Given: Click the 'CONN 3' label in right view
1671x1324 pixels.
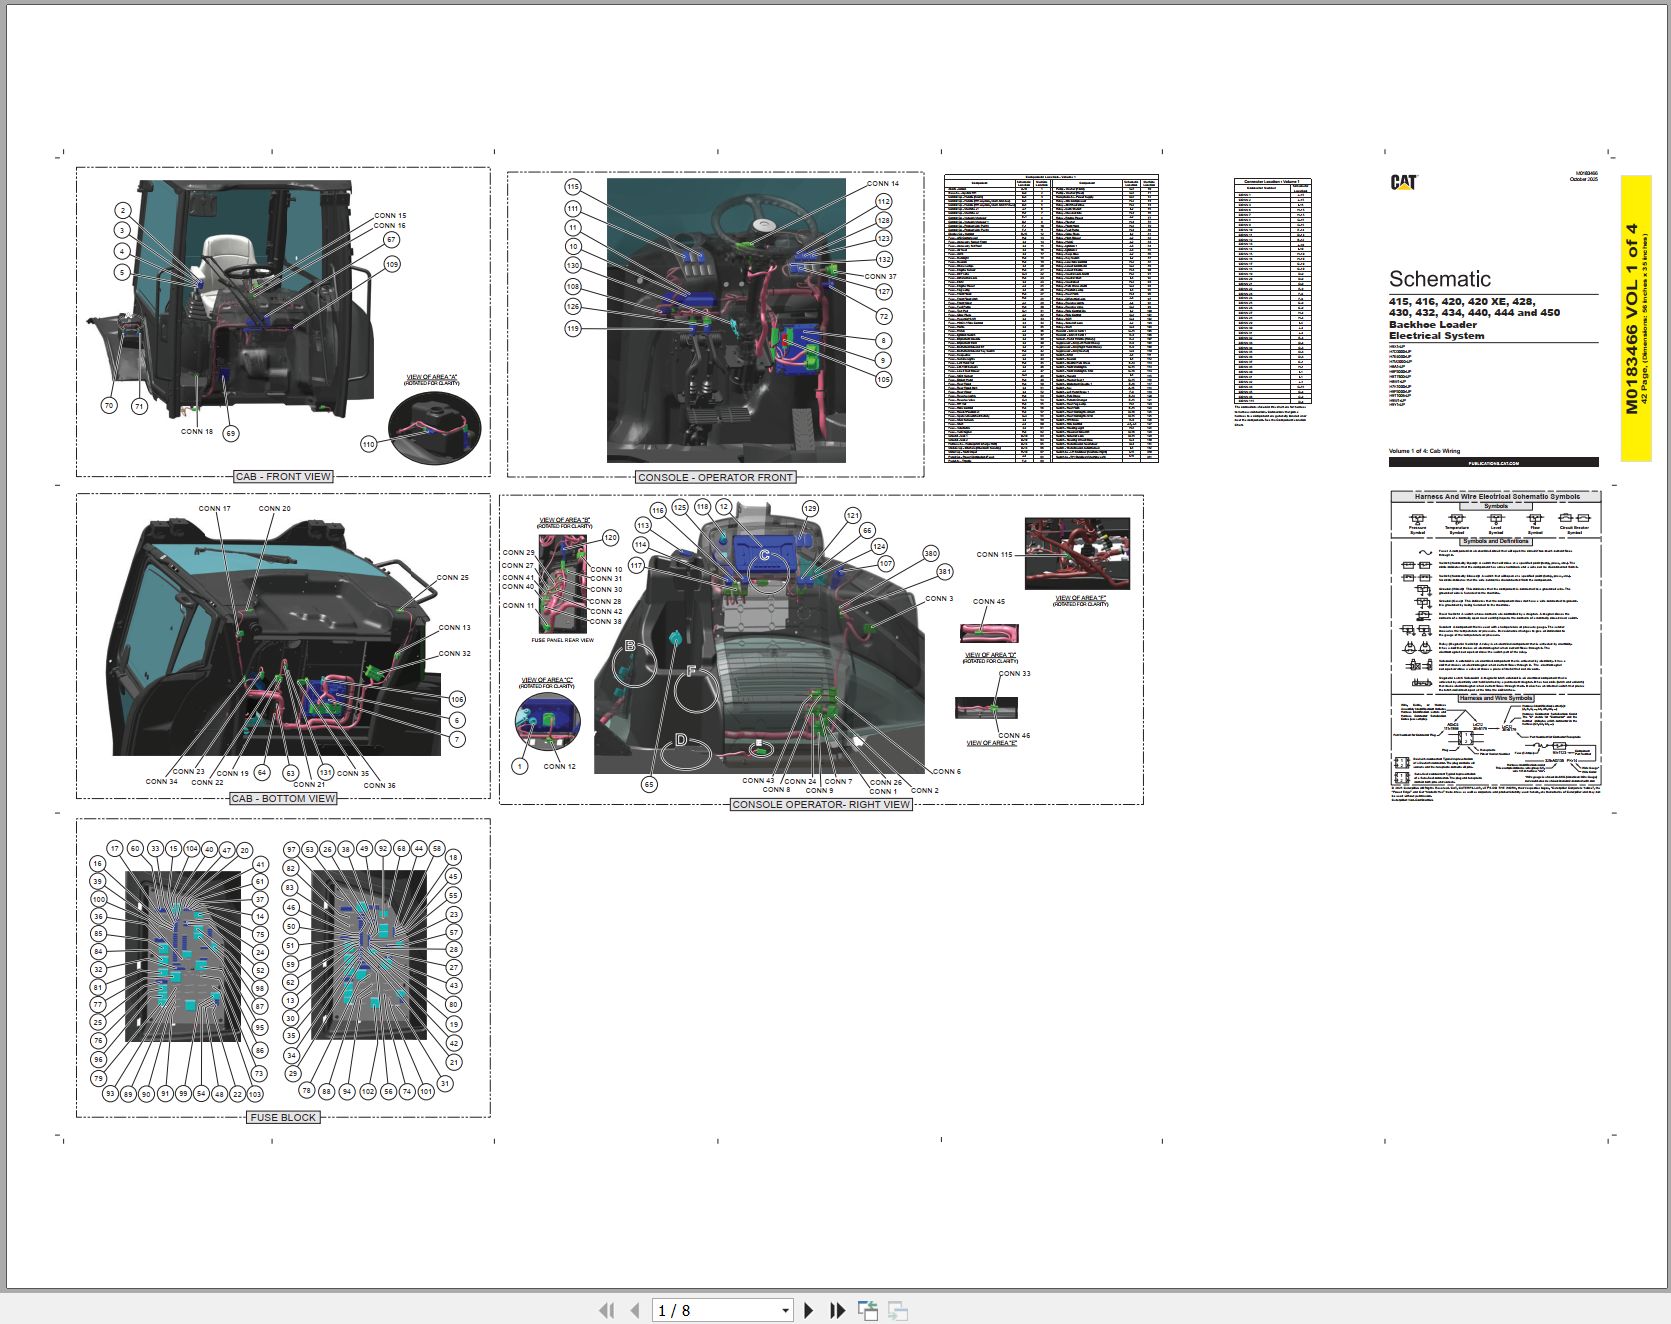Looking at the screenshot, I should [939, 599].
